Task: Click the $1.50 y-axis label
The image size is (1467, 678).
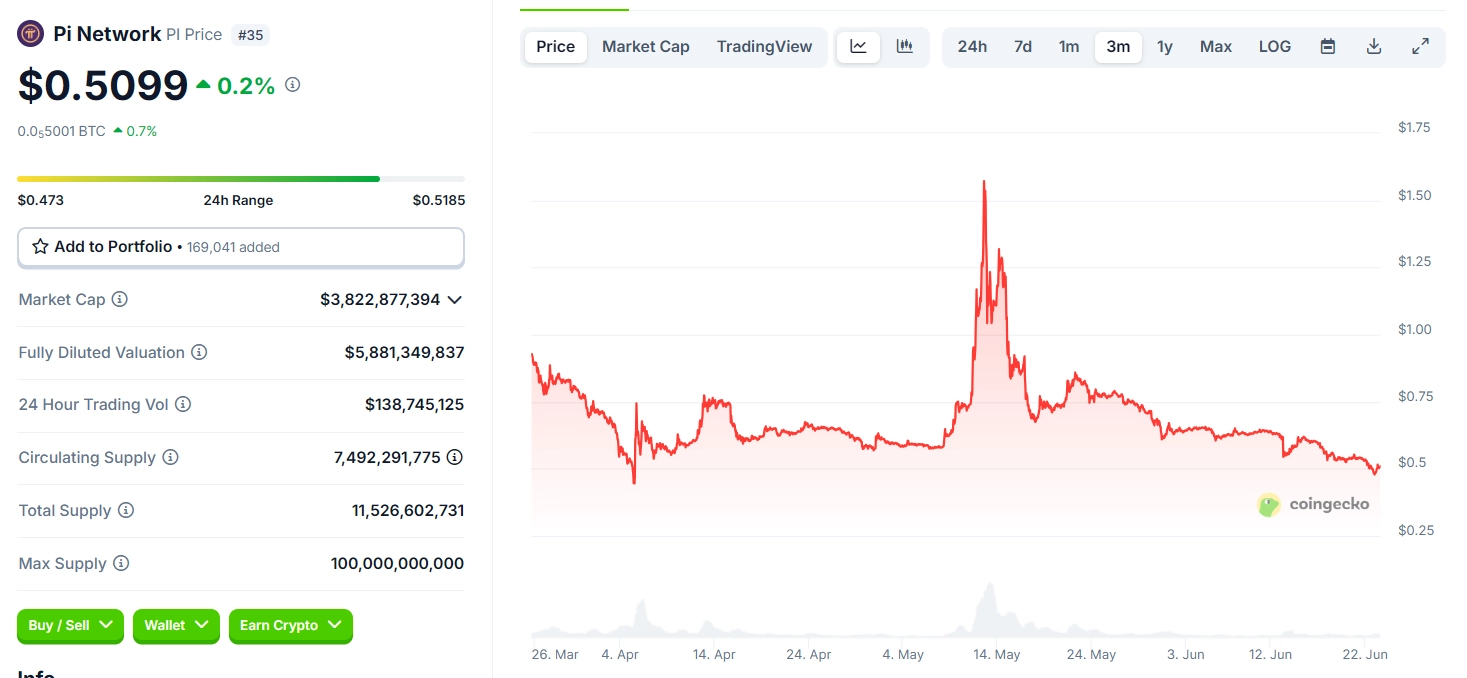Action: point(1414,195)
